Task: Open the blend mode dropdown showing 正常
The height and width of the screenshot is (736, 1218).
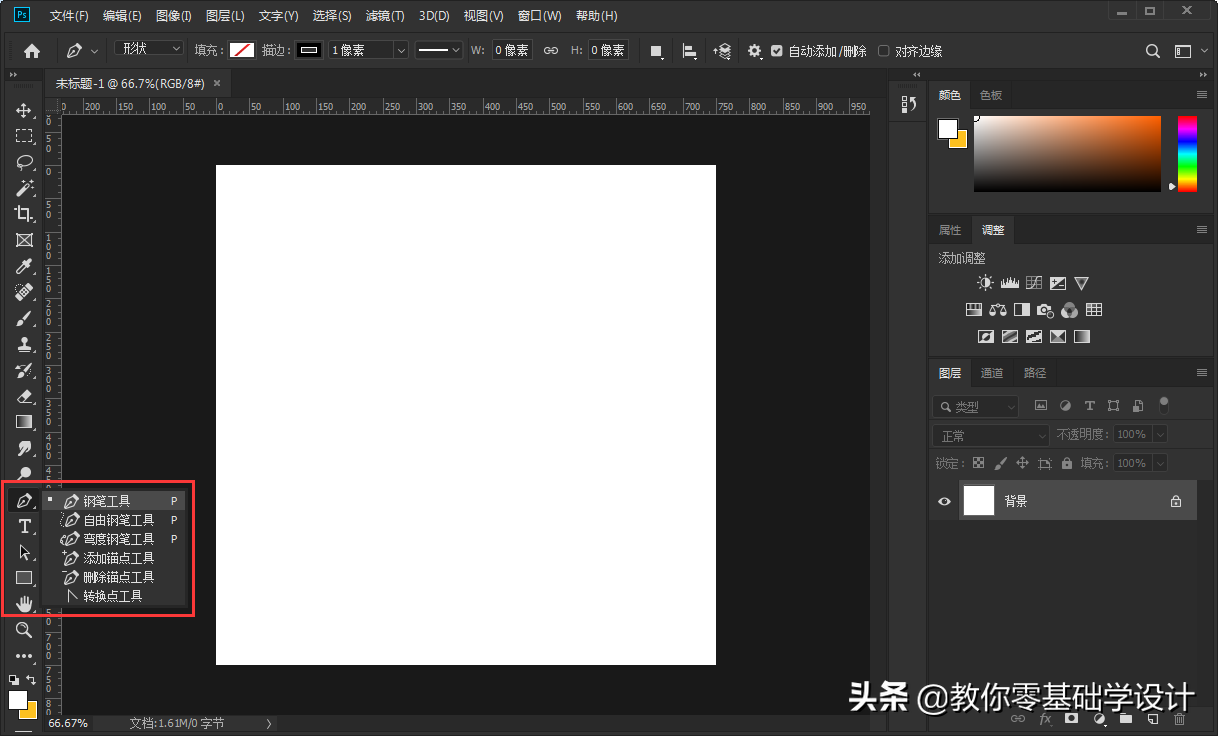Action: click(x=990, y=434)
